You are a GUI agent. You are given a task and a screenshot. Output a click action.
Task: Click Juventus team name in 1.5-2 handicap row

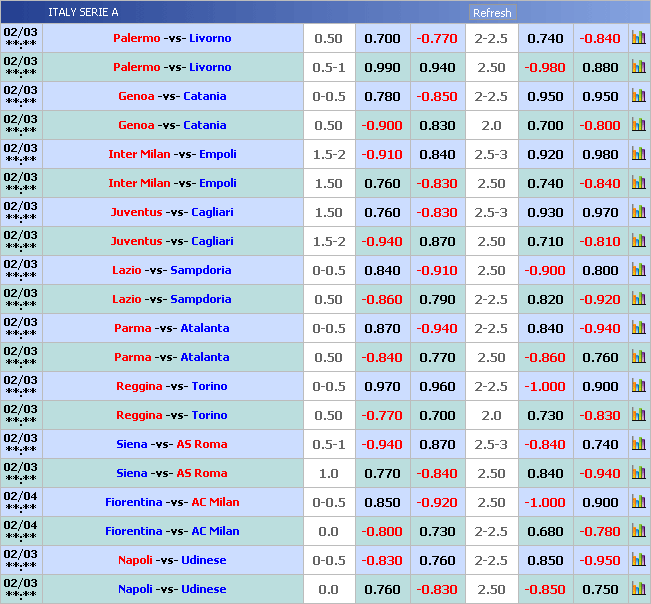click(x=136, y=241)
